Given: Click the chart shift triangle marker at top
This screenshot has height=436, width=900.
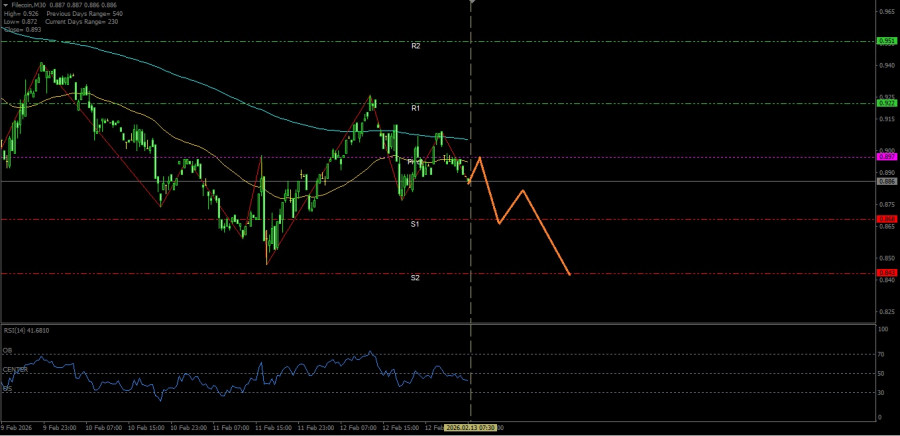Looking at the screenshot, I should pos(471,4).
